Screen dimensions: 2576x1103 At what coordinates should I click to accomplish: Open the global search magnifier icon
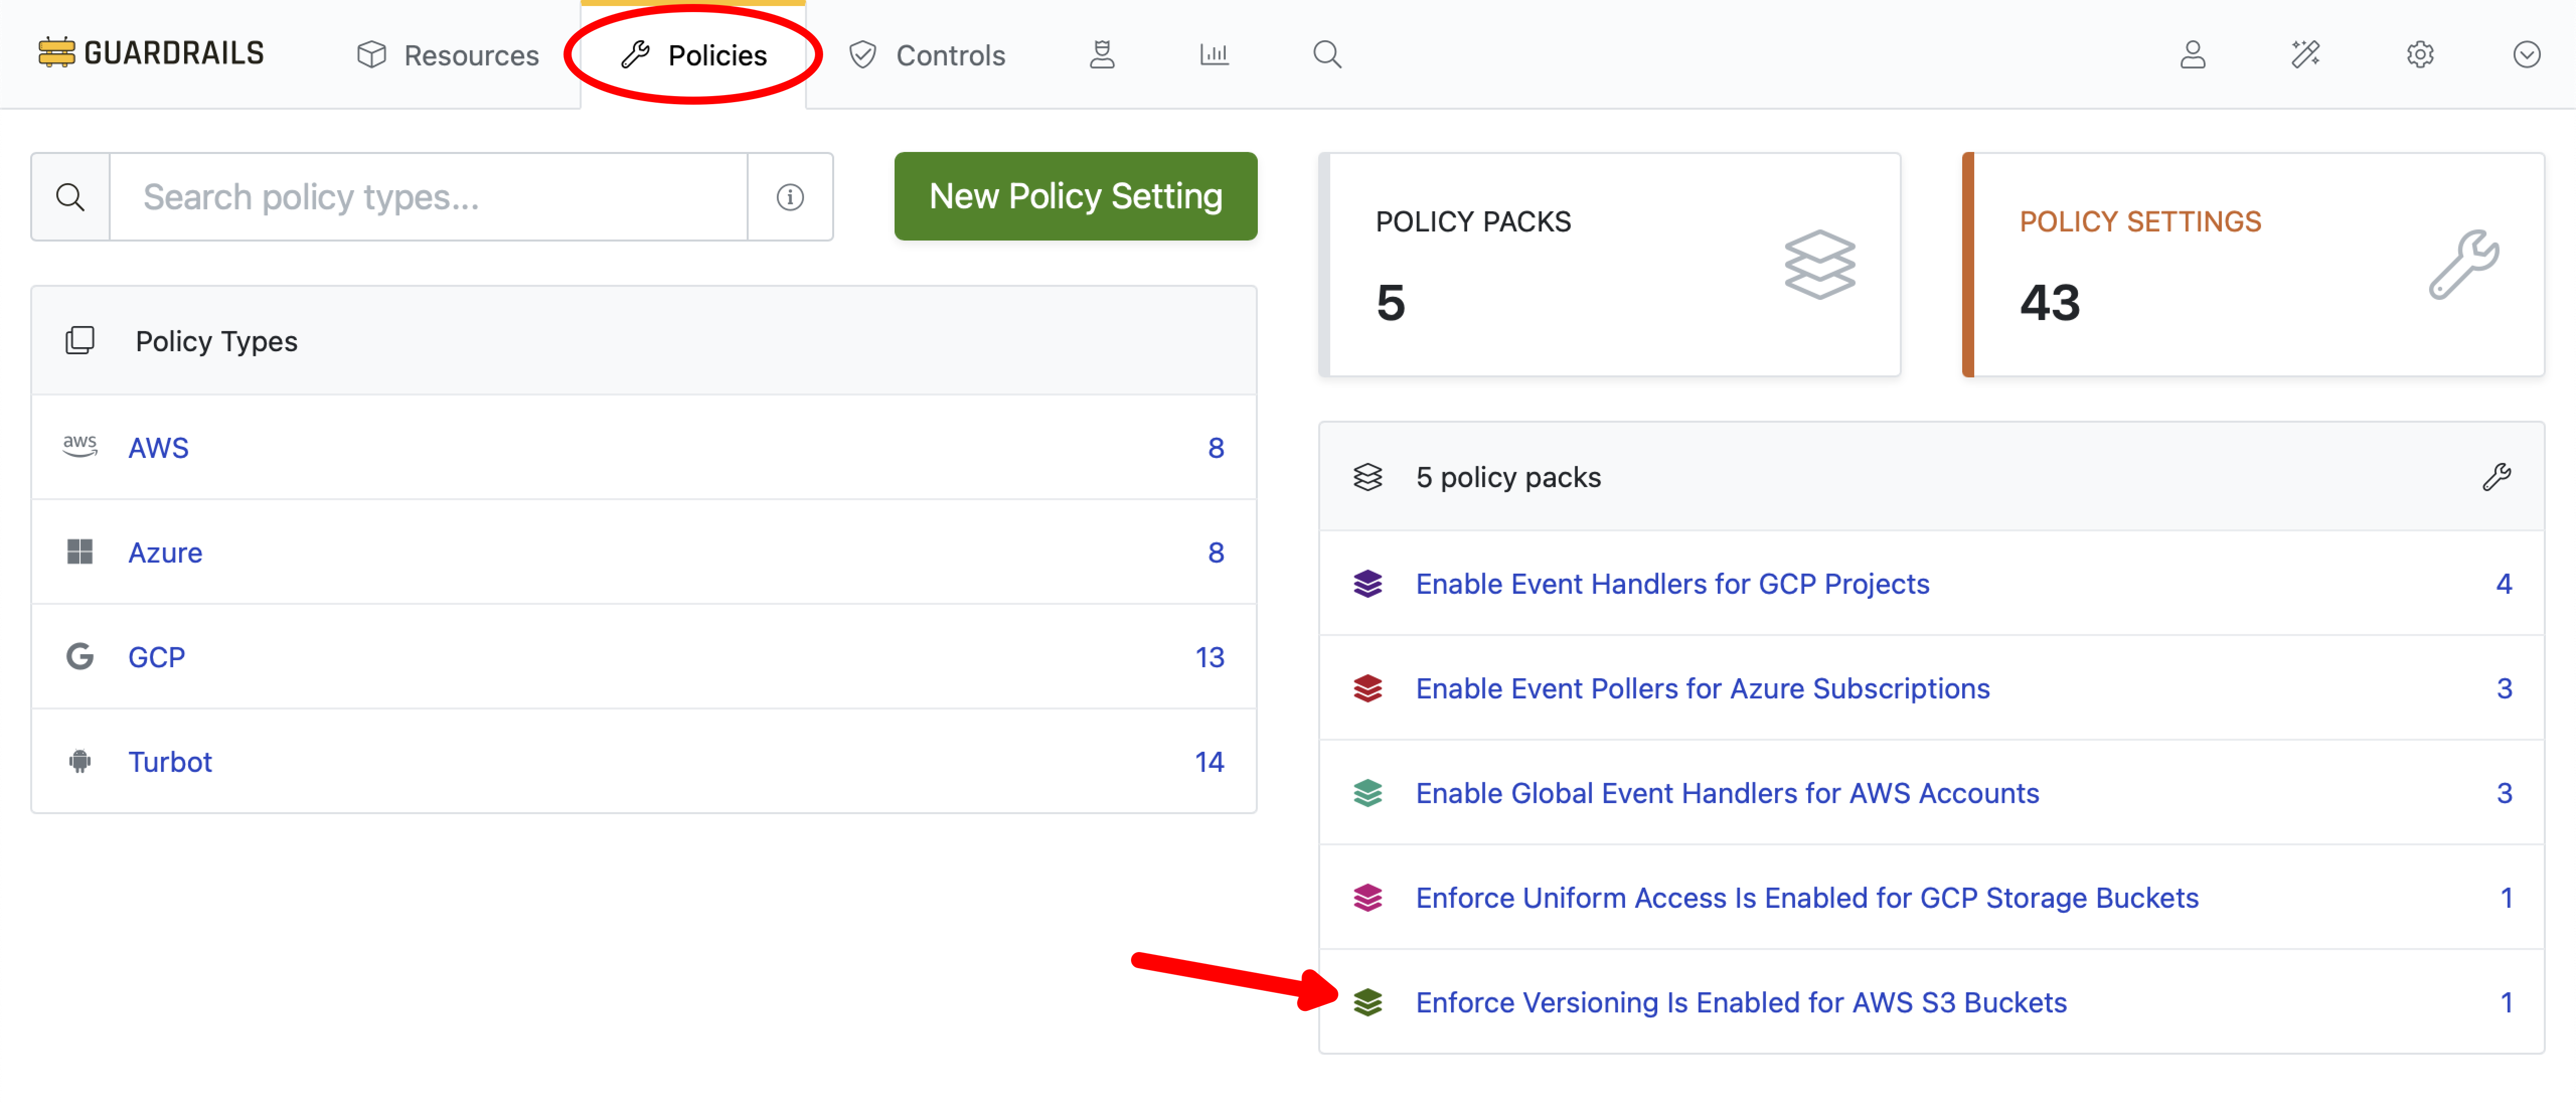(1327, 55)
